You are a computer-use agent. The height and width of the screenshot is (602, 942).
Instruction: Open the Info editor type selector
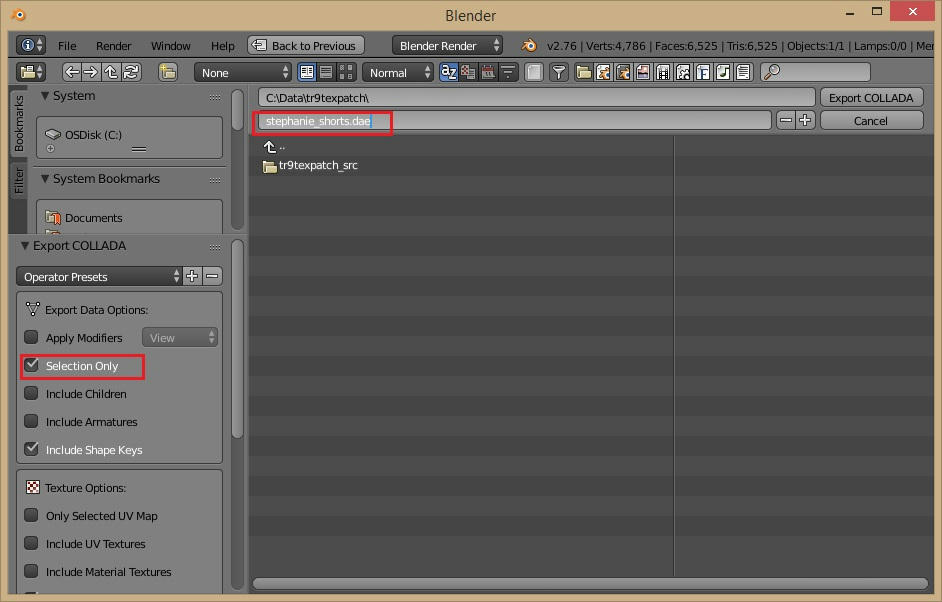31,45
